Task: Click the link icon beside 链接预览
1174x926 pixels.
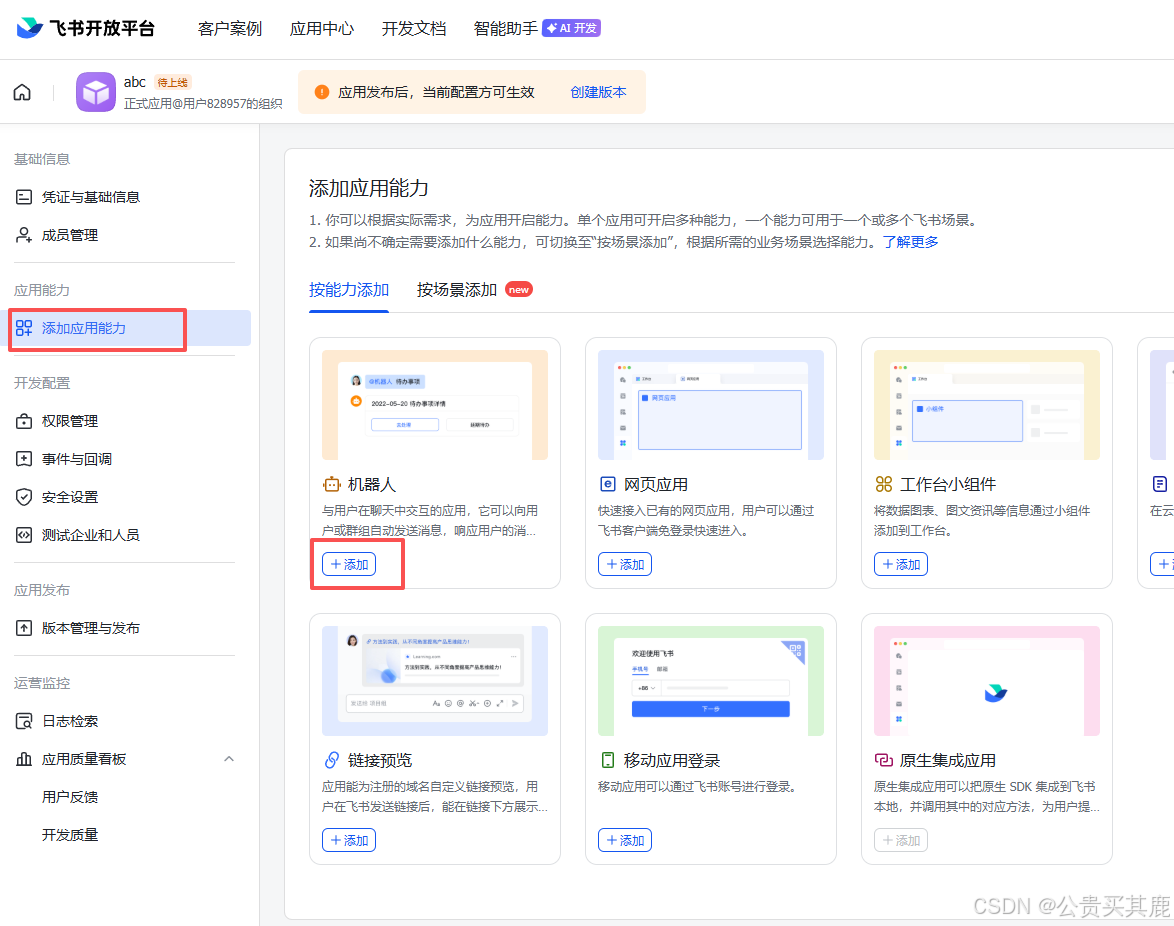Action: pyautogui.click(x=331, y=760)
